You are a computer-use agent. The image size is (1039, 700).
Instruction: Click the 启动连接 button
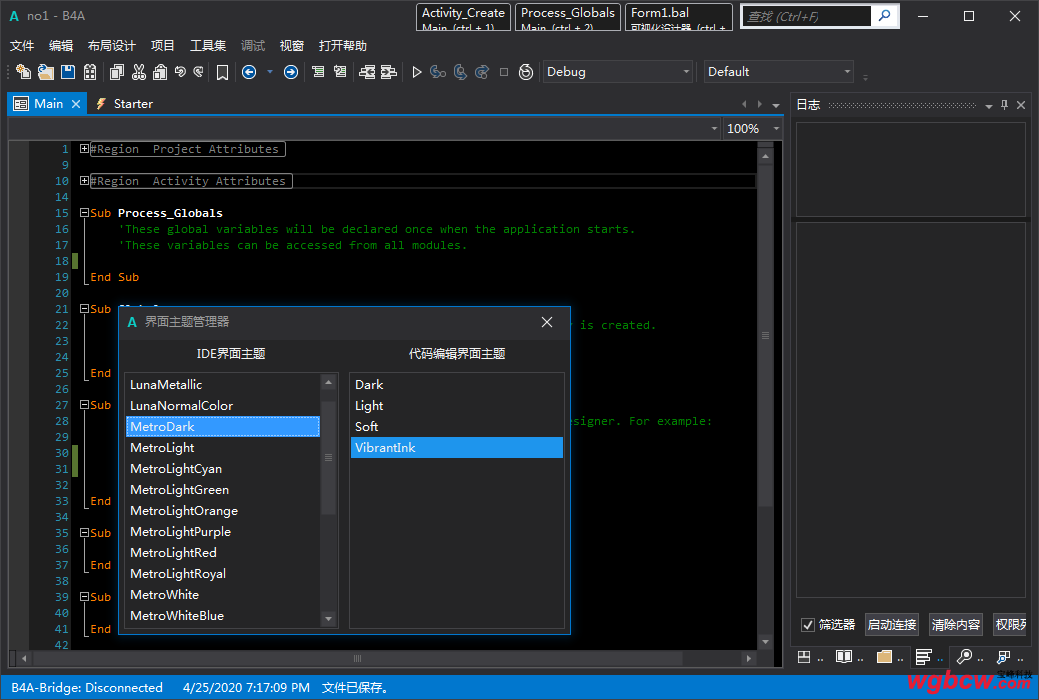coord(892,624)
